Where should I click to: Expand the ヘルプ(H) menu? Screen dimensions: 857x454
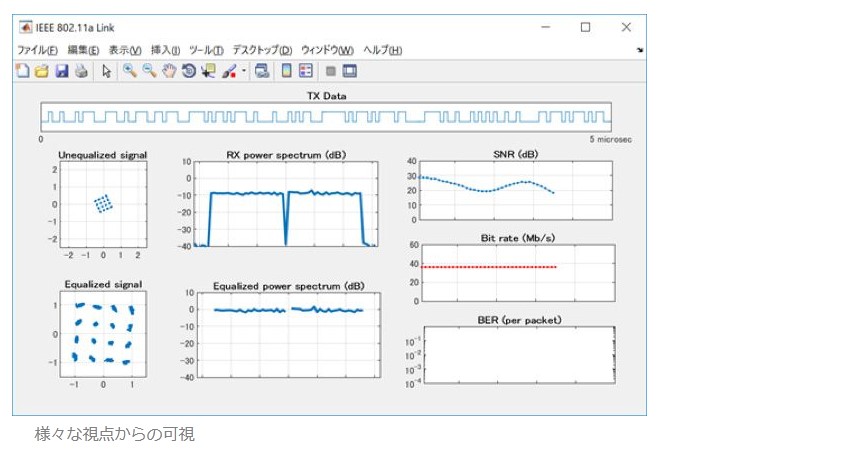tap(382, 50)
